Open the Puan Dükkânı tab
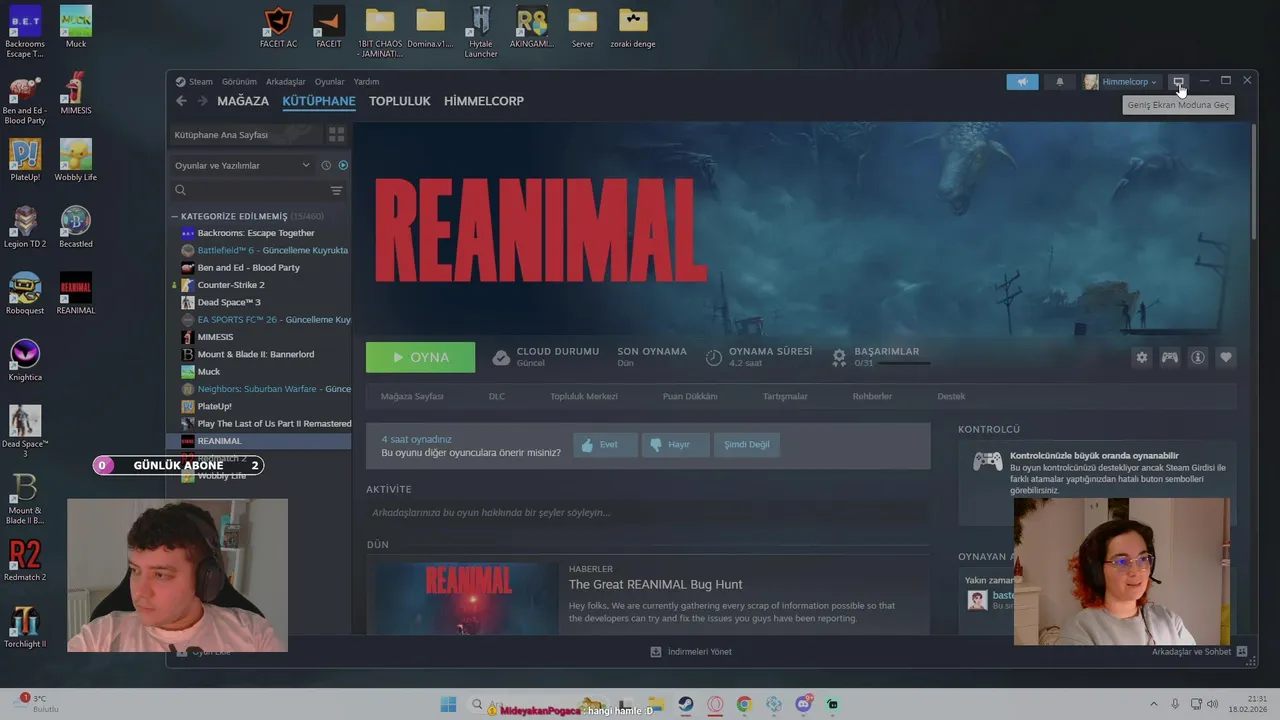Viewport: 1280px width, 720px height. 690,396
